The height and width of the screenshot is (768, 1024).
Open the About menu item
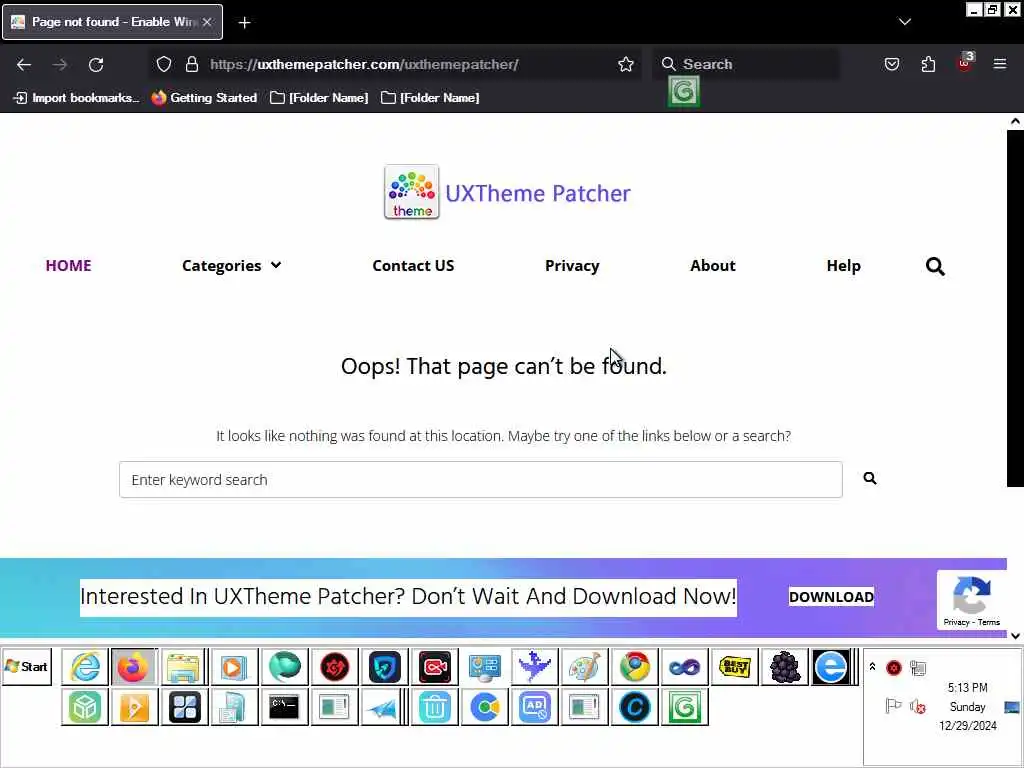point(713,266)
